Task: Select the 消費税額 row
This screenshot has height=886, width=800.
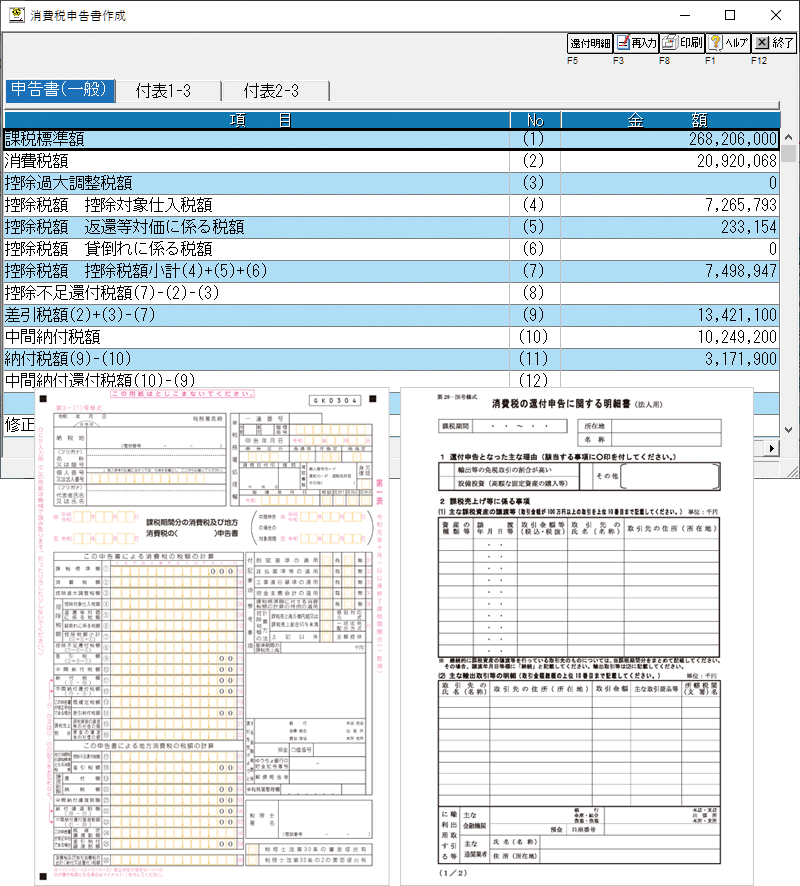Action: pos(255,161)
